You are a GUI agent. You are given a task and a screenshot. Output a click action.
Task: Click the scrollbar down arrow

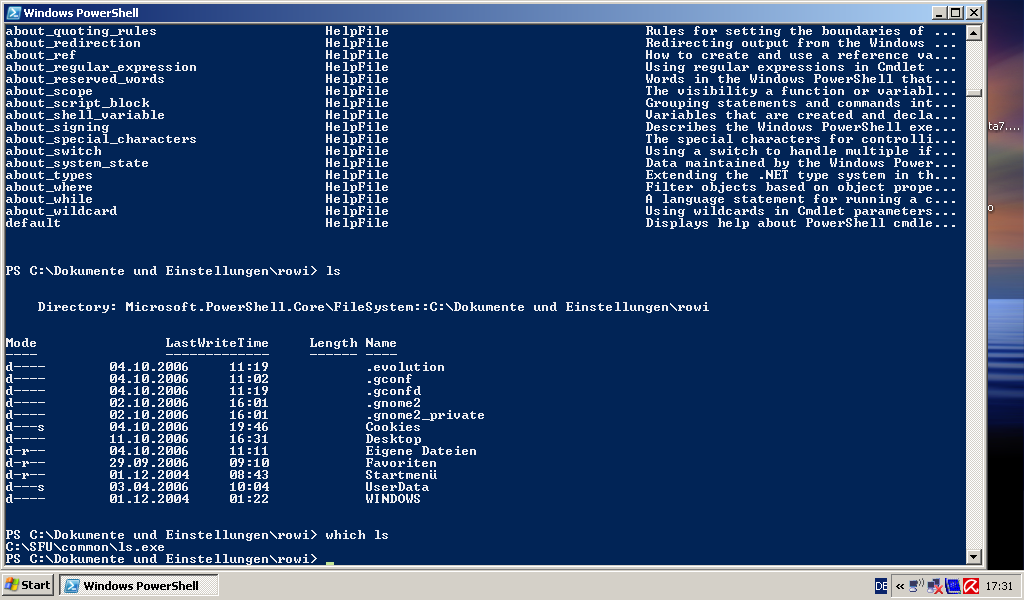(974, 557)
